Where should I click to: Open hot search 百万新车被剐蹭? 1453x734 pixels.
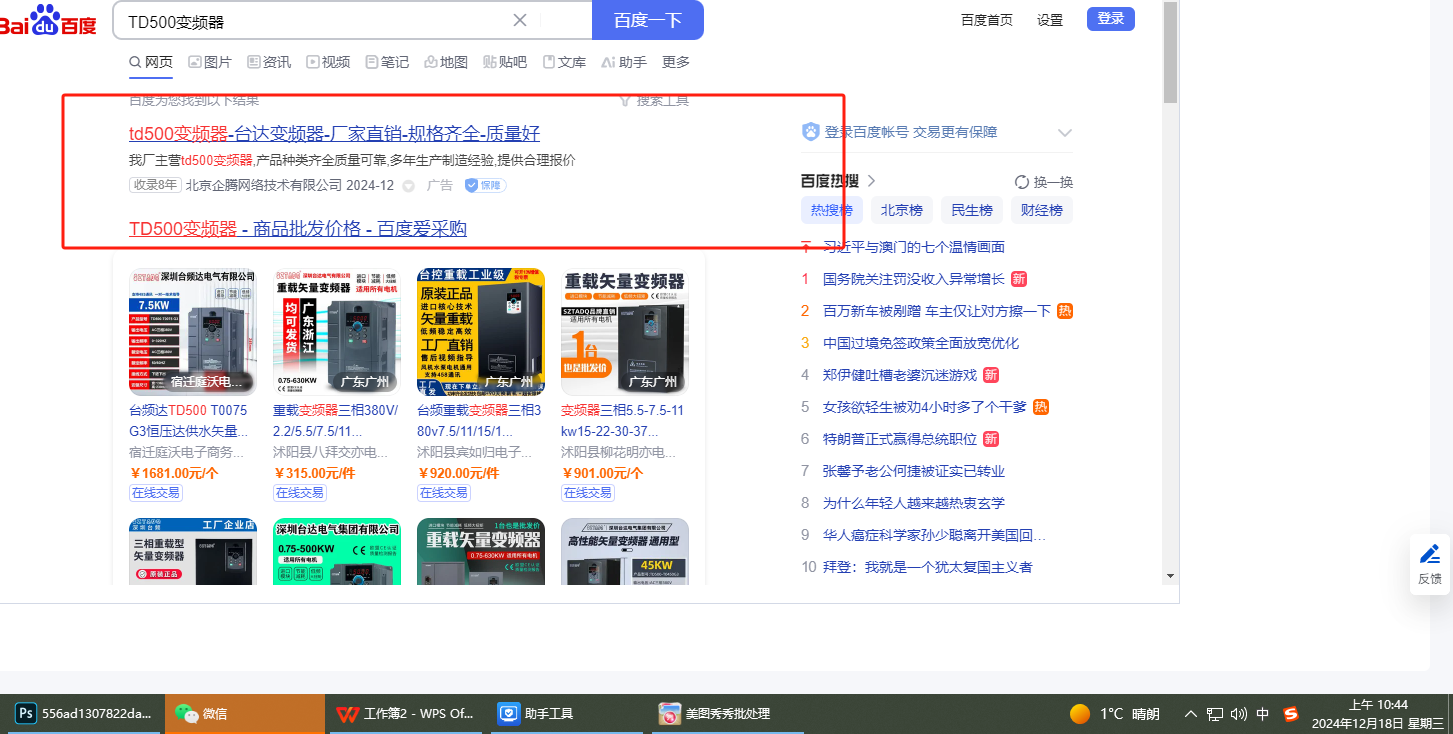click(937, 311)
